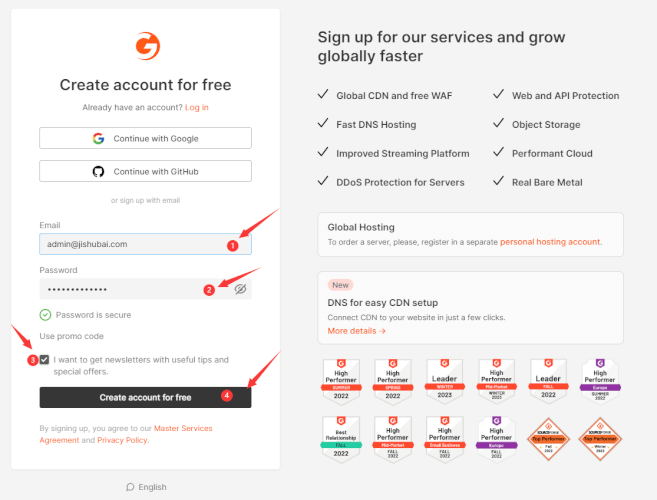
Task: Uncheck the newsletters checkbox
Action: [x=45, y=359]
